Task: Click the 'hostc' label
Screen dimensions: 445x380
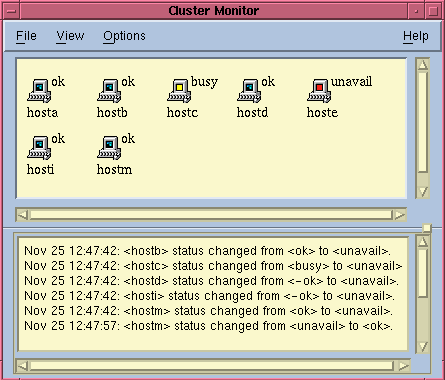Action: [182, 113]
